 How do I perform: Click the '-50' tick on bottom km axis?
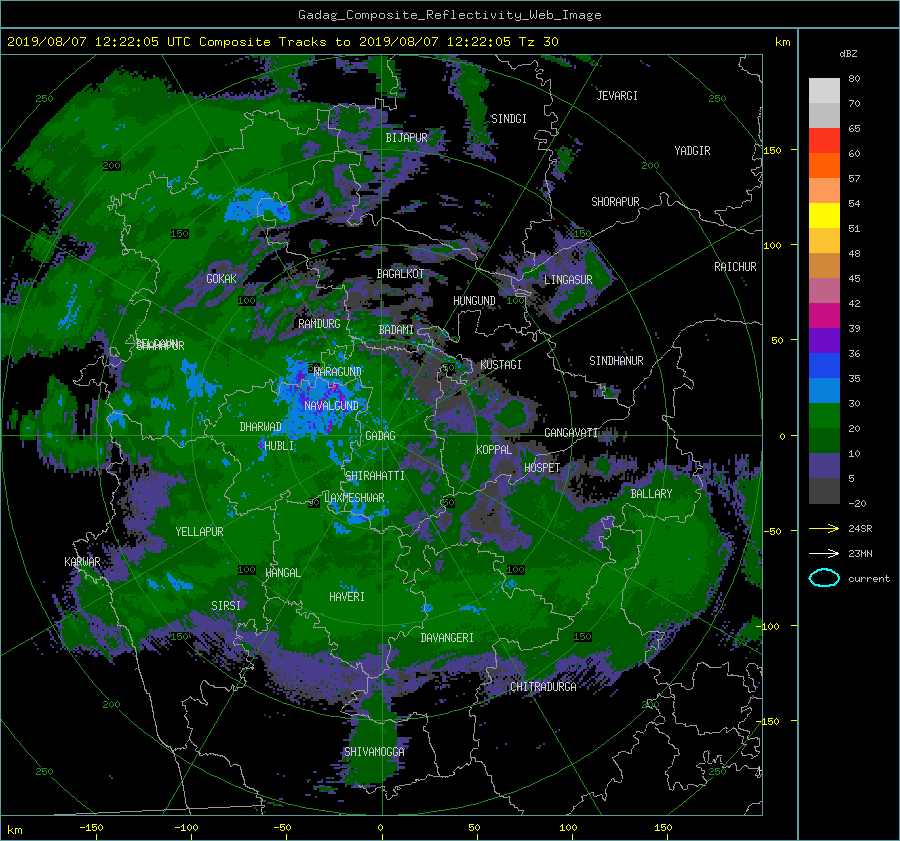[282, 828]
